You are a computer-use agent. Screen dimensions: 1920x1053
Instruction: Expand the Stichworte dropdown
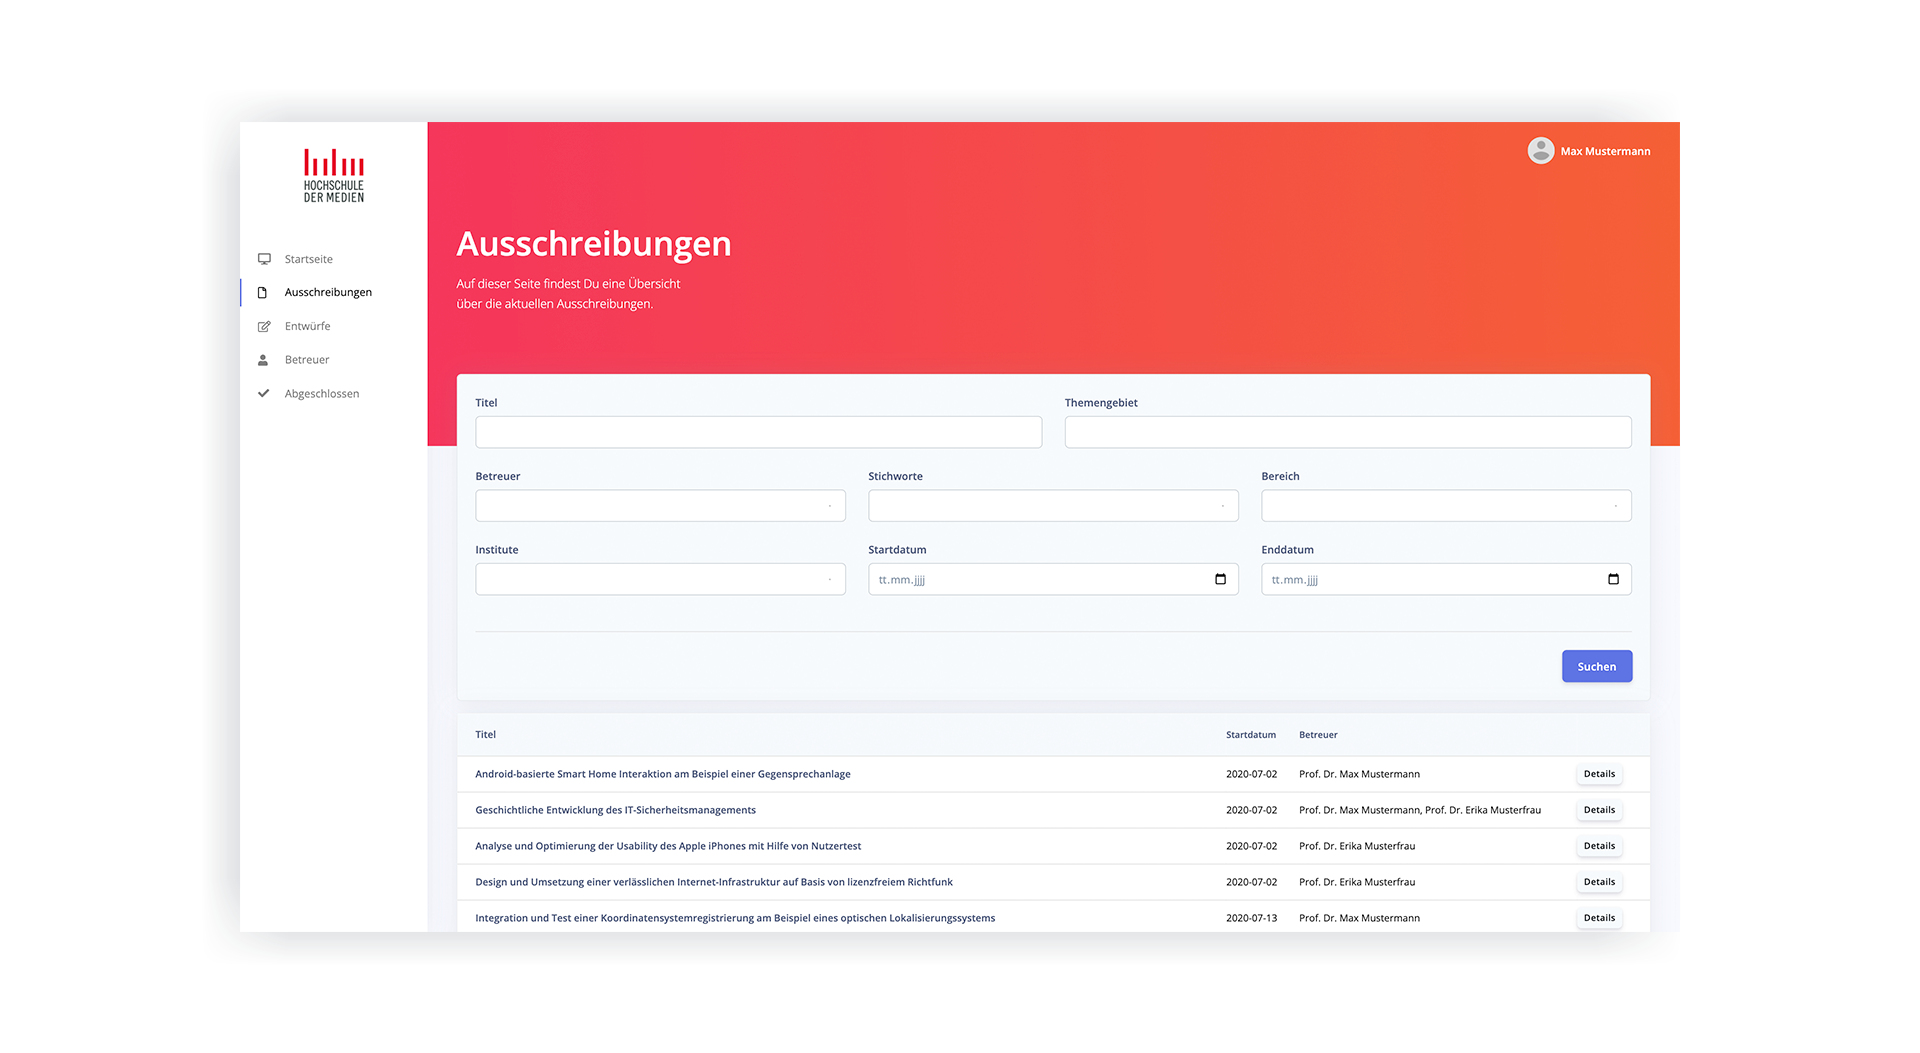[1053, 506]
